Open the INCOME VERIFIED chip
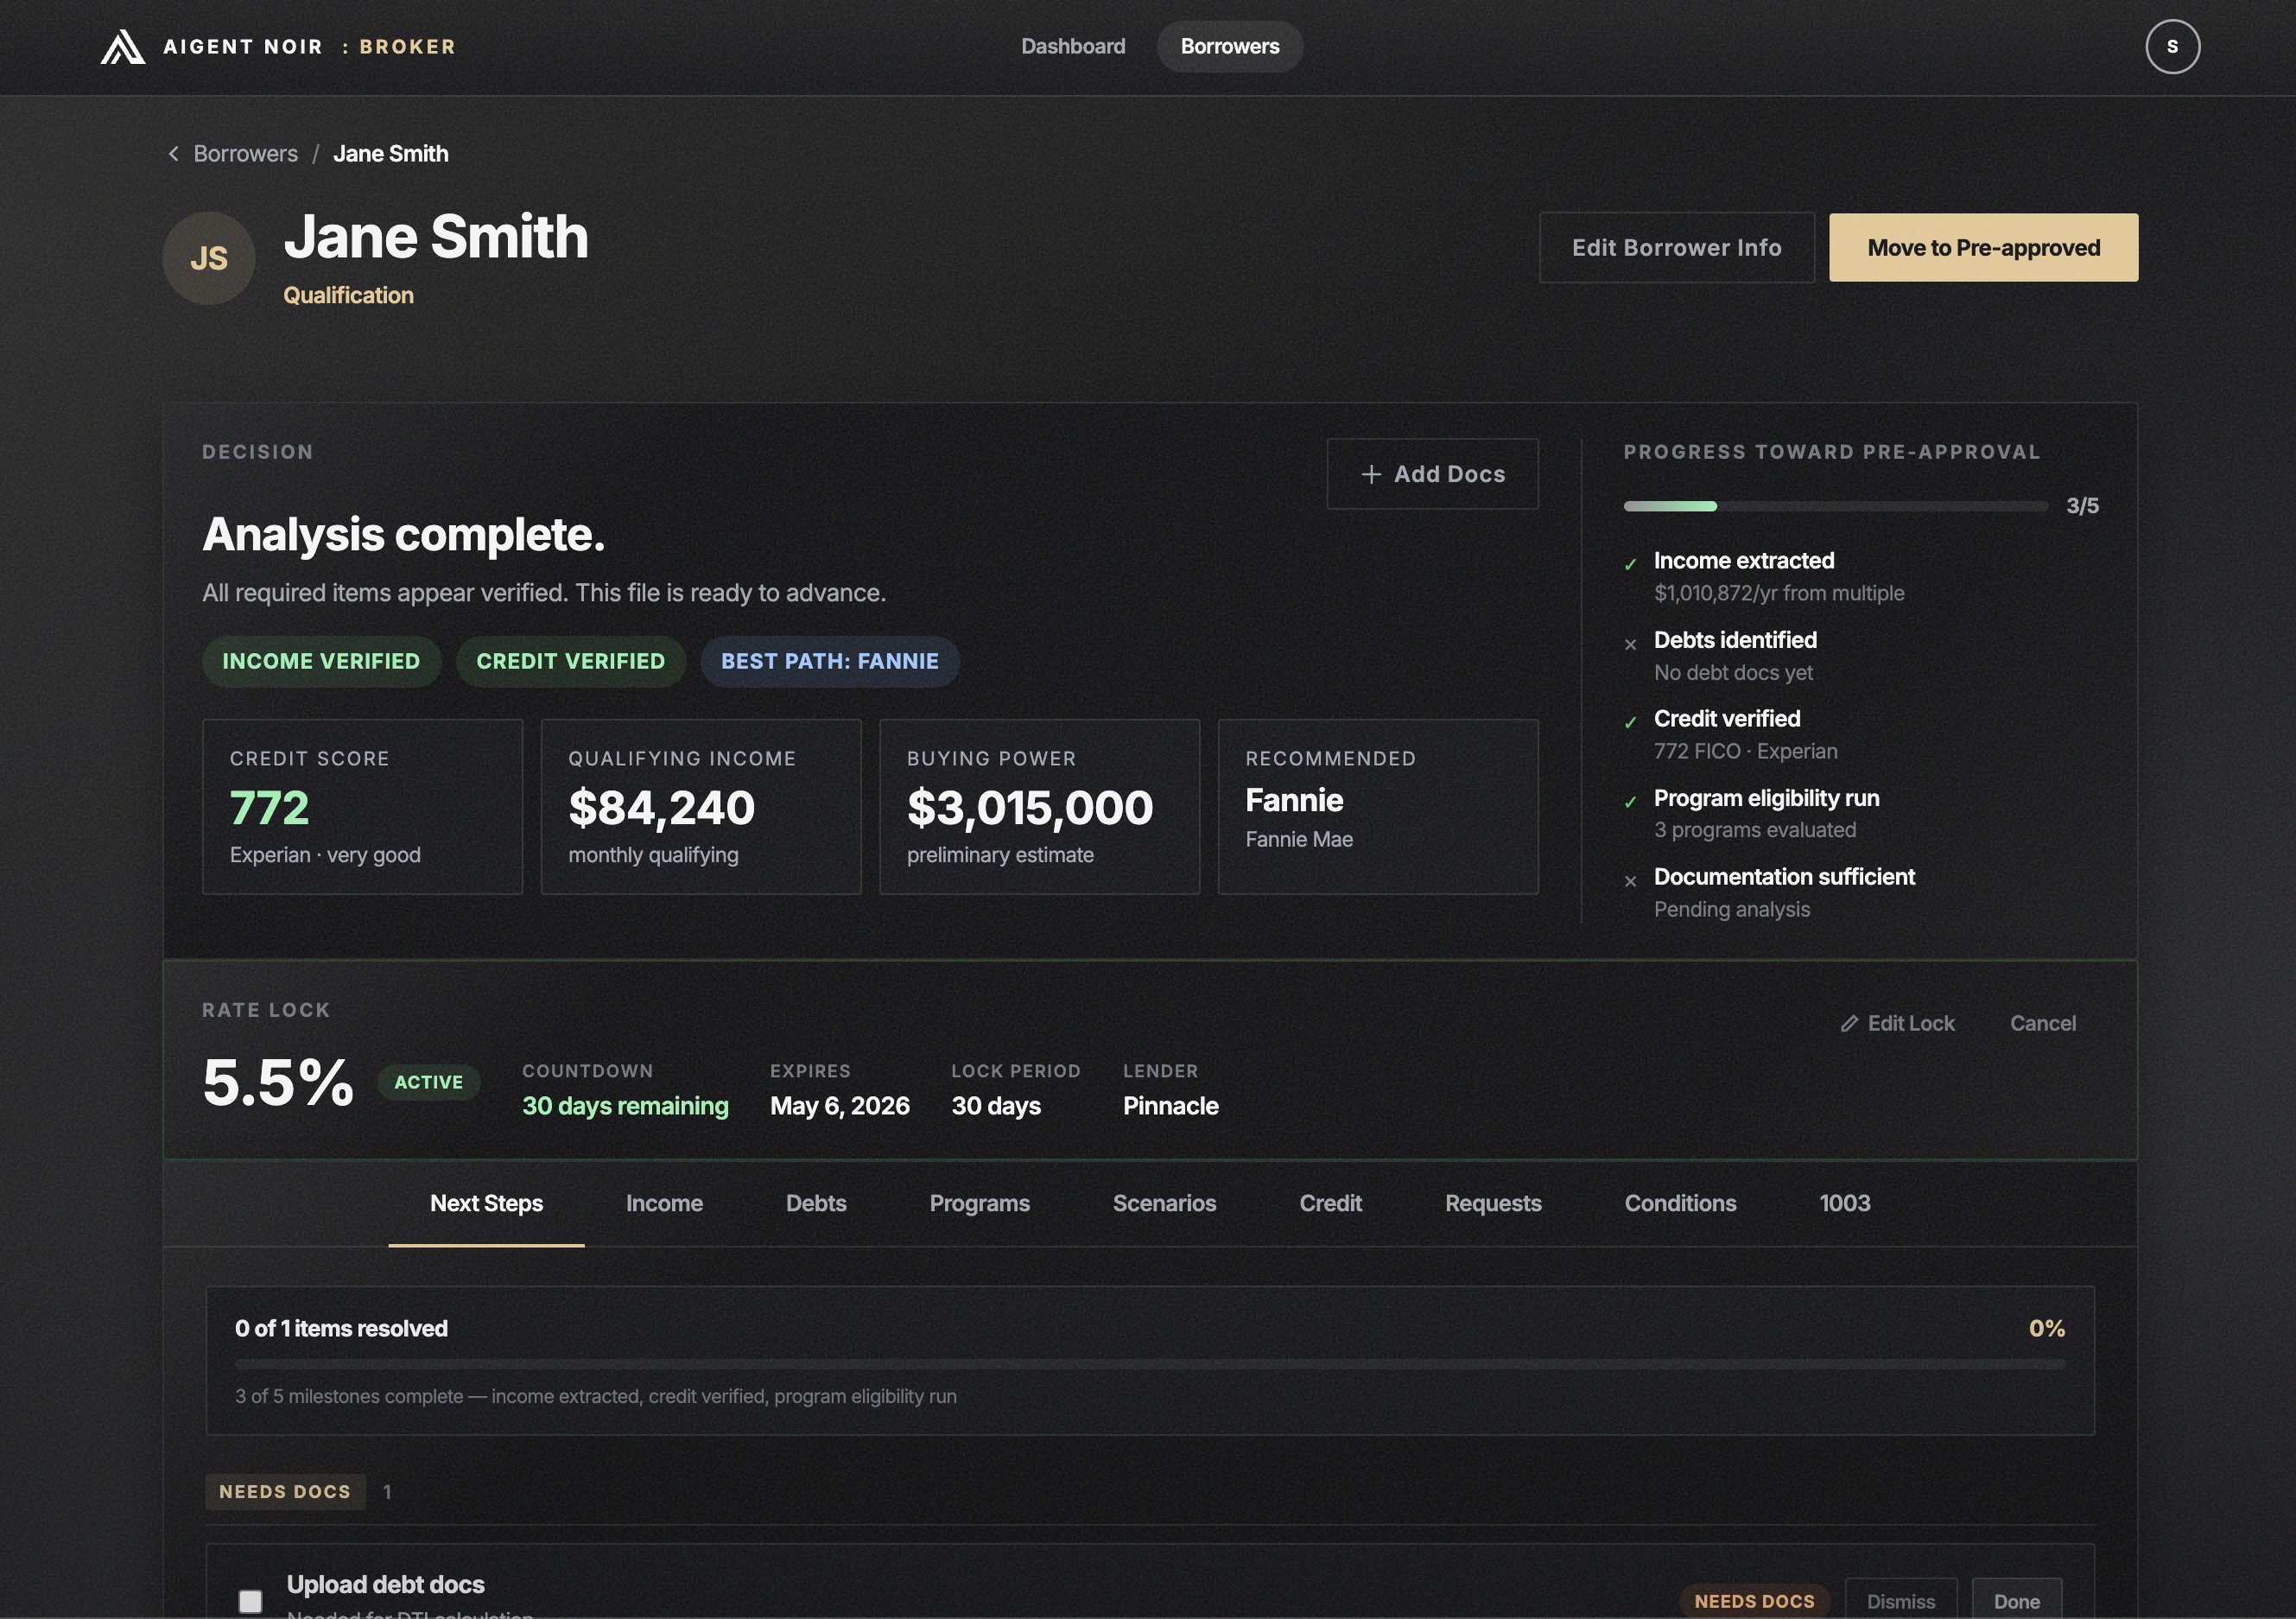Image resolution: width=2296 pixels, height=1619 pixels. 321,661
